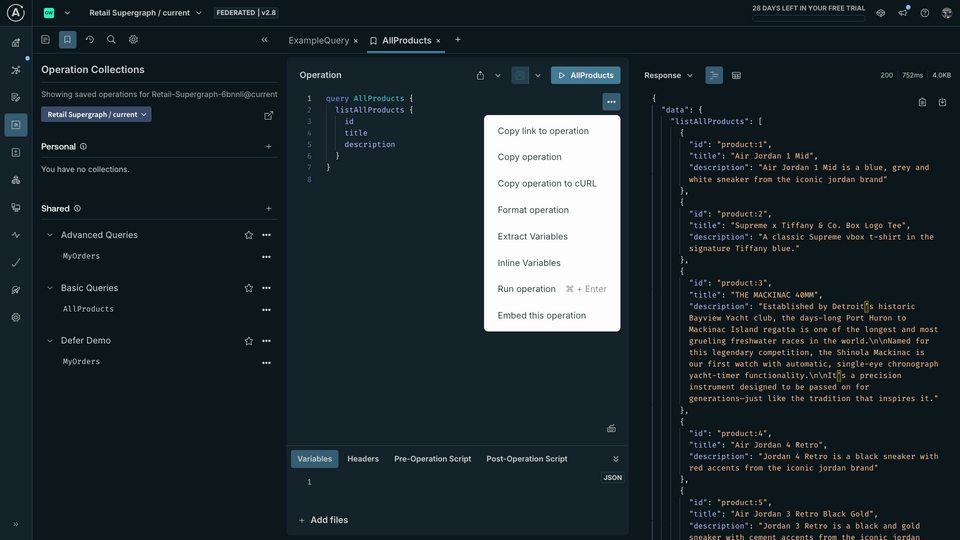Run the AllProducts operation button
960x540 pixels.
585,75
